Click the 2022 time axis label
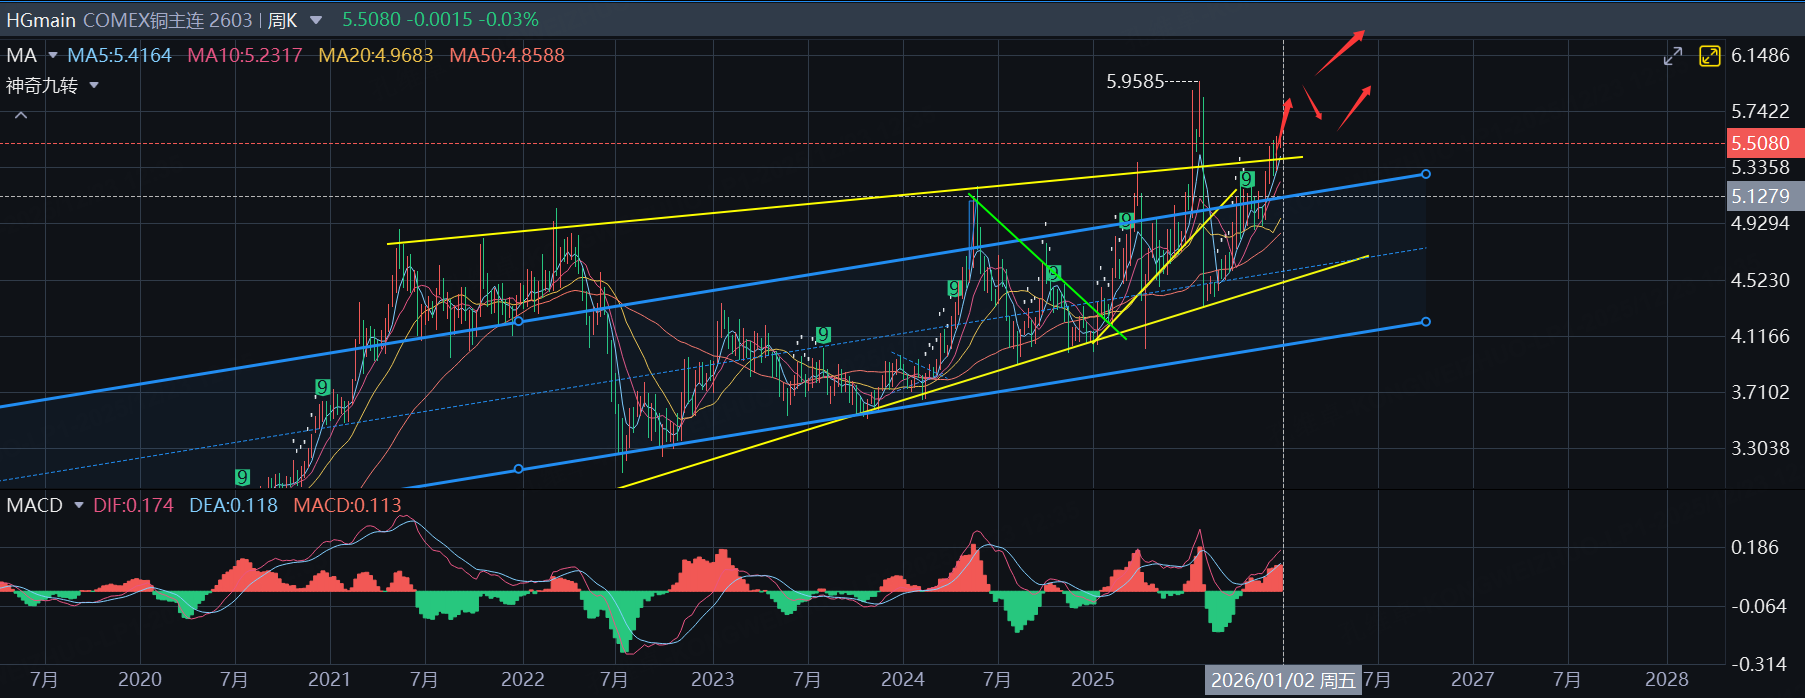1805x698 pixels. [522, 680]
